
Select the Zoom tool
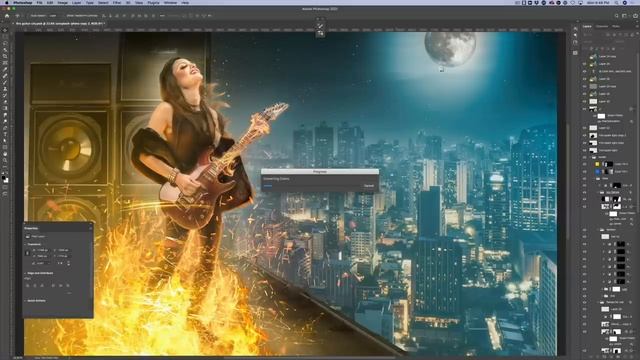click(5, 160)
